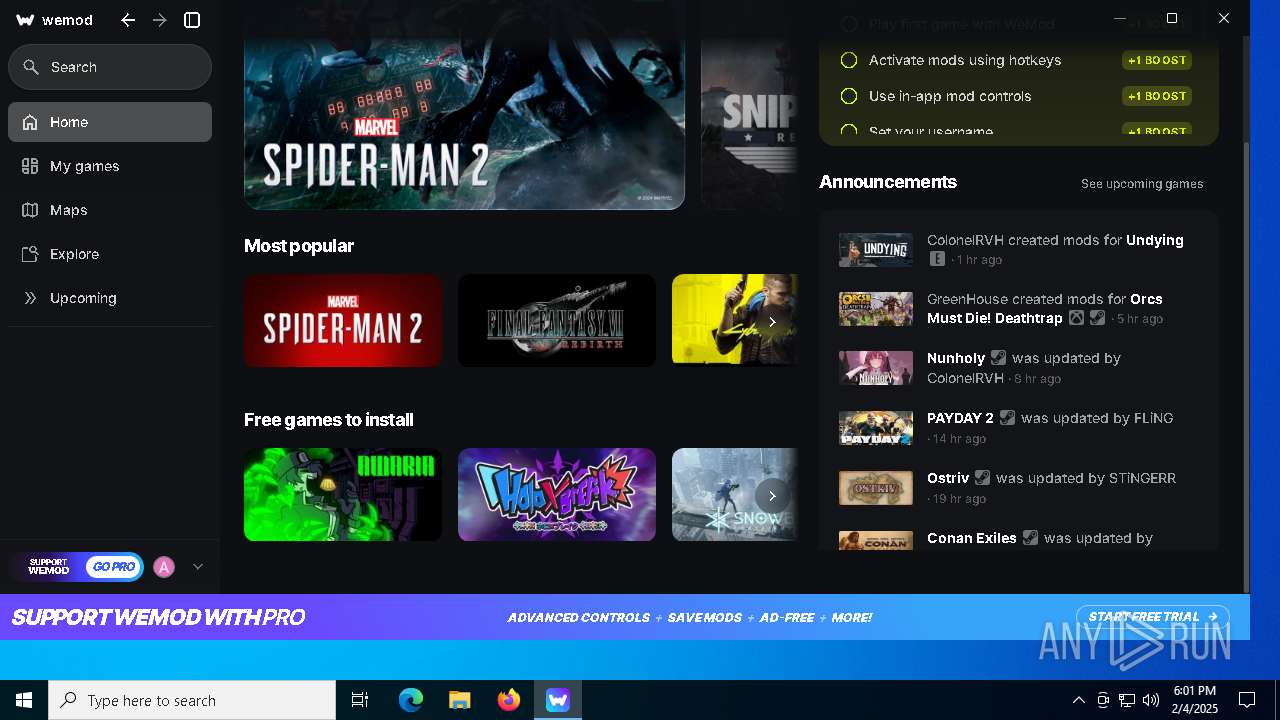
Task: Click Xbox icon beside Deathtrap
Action: (x=1076, y=318)
